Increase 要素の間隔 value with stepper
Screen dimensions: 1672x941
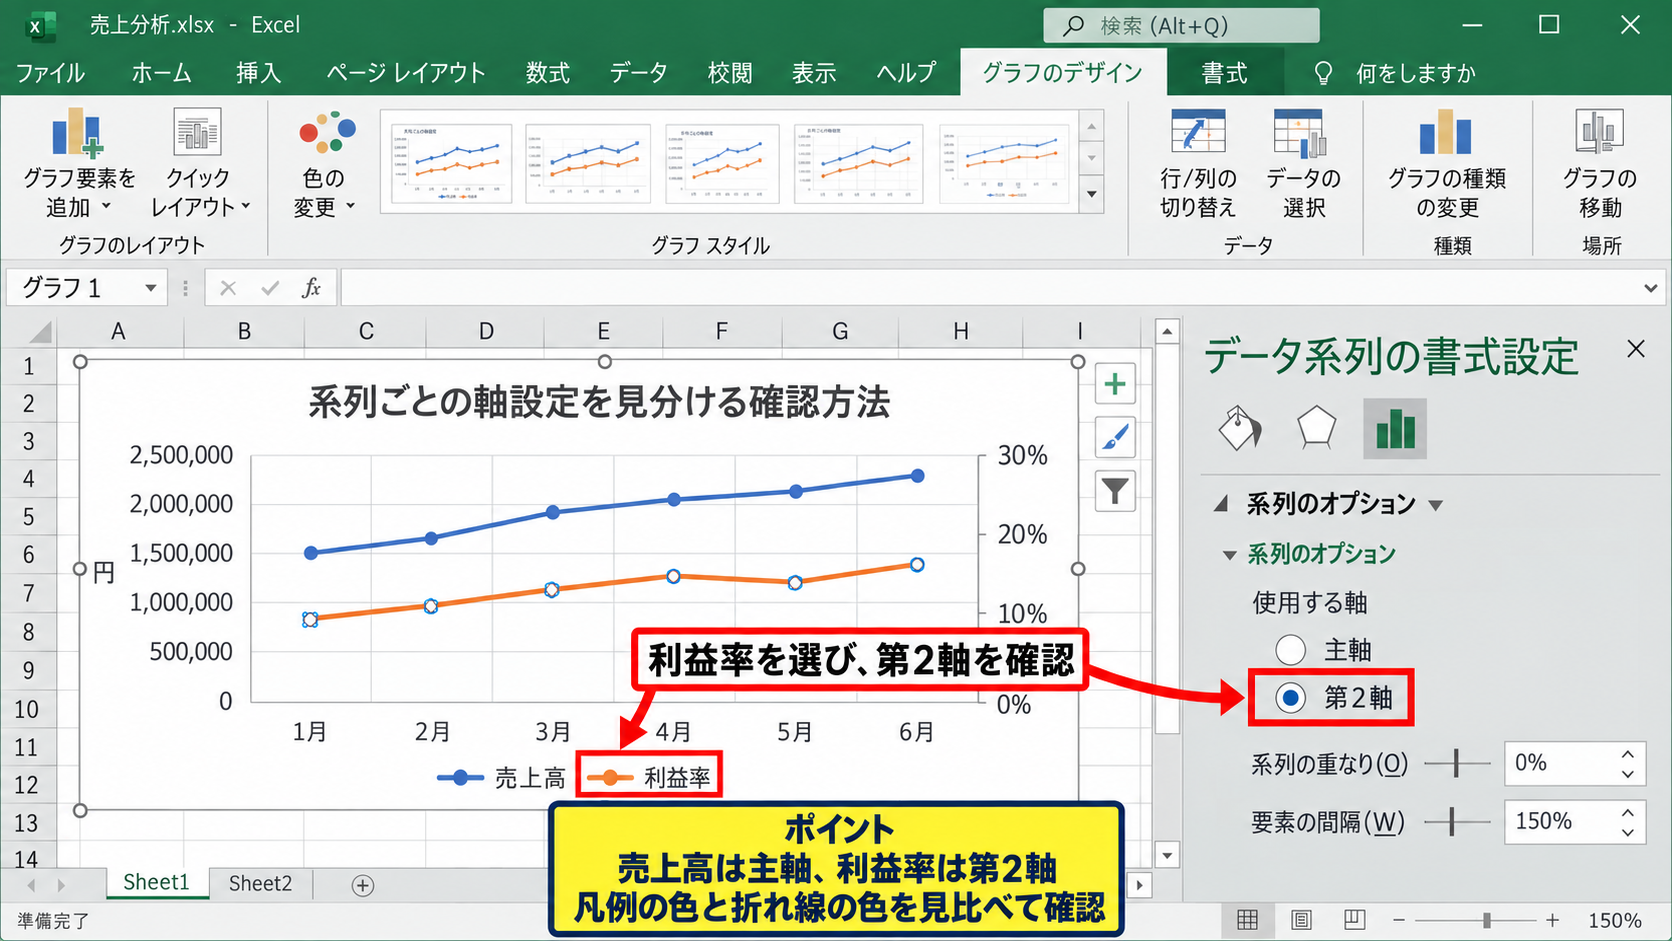pyautogui.click(x=1628, y=812)
